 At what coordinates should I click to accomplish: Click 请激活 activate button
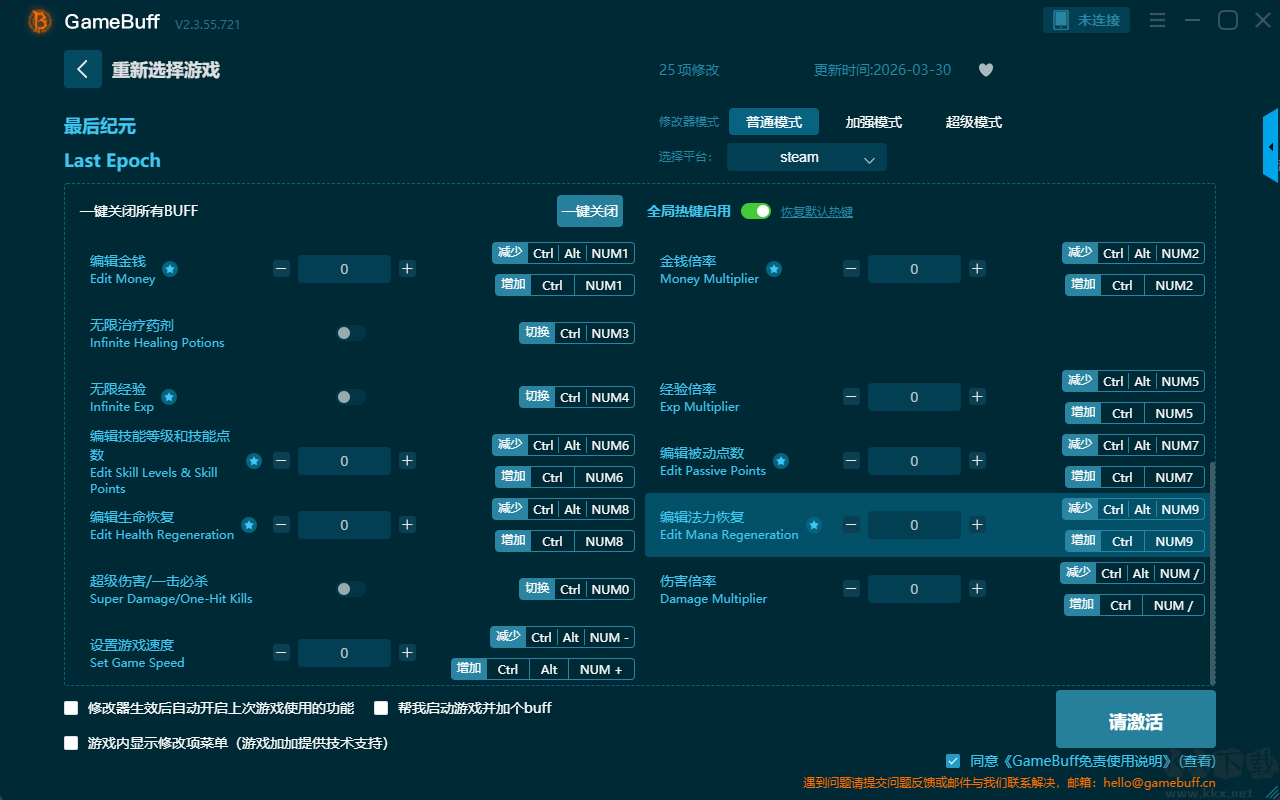pyautogui.click(x=1136, y=719)
